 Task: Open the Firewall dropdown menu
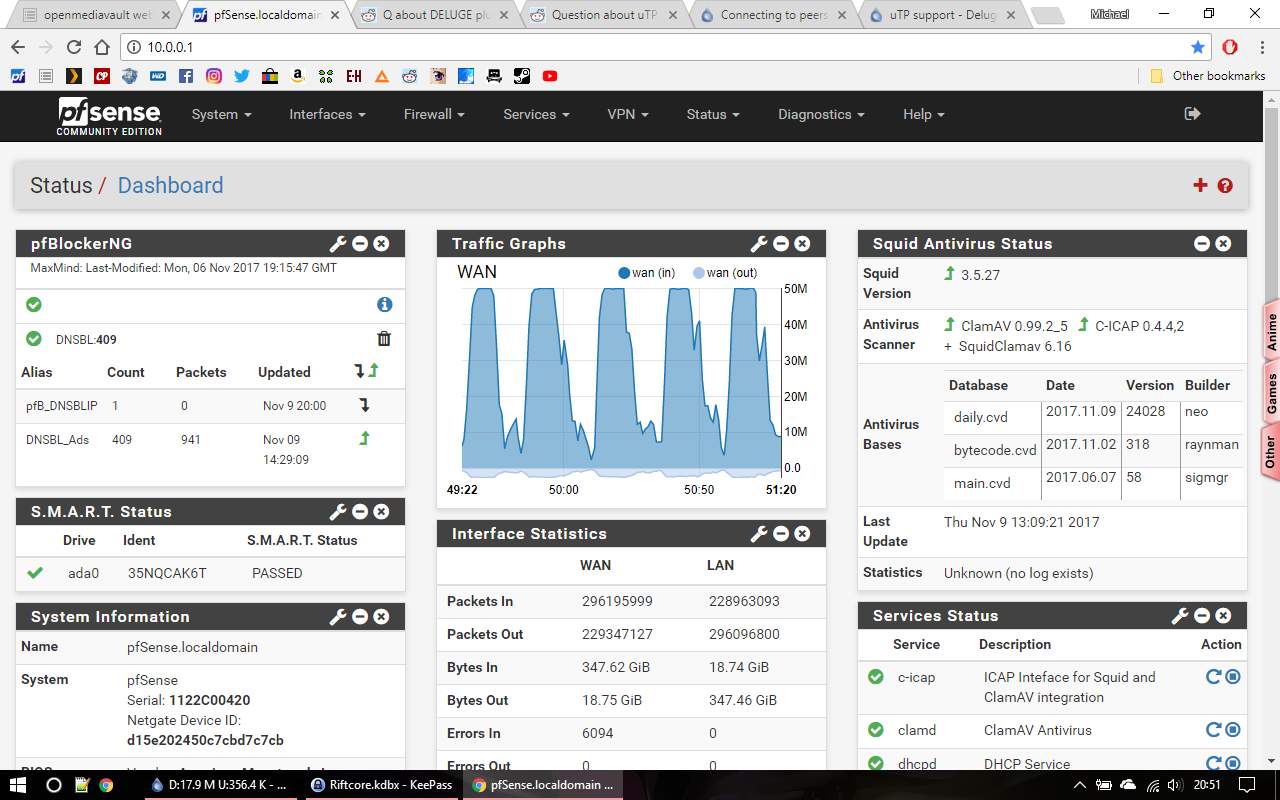[x=434, y=114]
